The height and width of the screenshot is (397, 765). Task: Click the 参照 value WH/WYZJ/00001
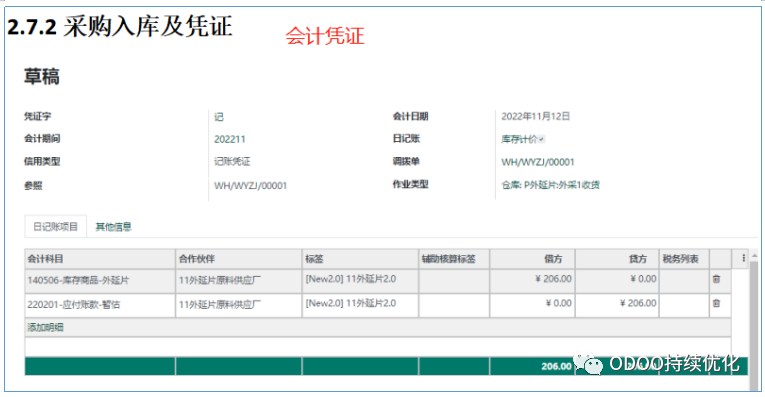pyautogui.click(x=250, y=186)
